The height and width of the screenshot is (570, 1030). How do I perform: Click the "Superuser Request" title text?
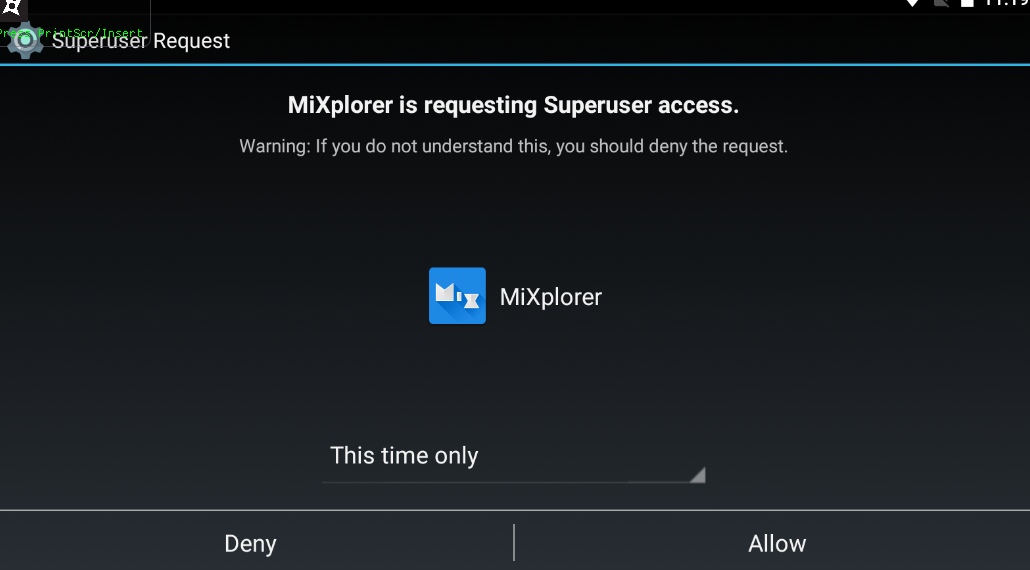[x=141, y=41]
